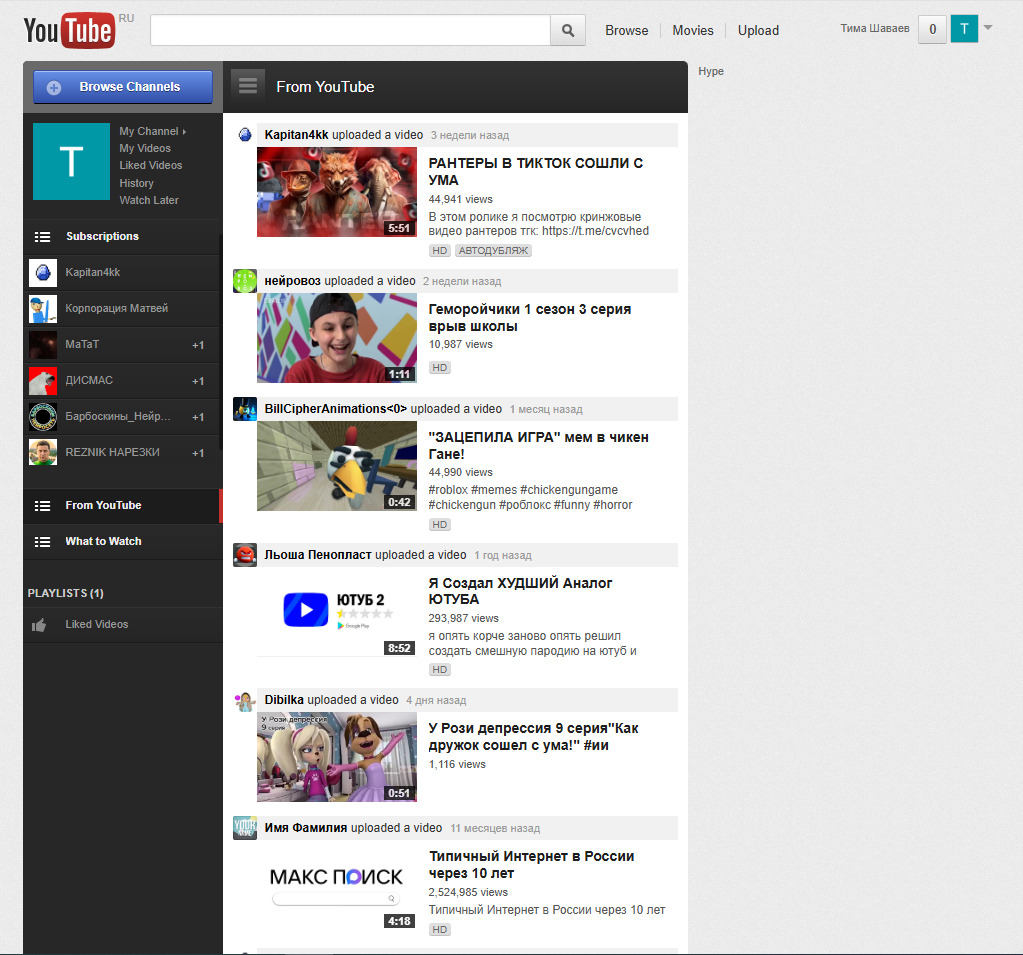
Task: Open the notifications counter showing 0
Action: [932, 29]
